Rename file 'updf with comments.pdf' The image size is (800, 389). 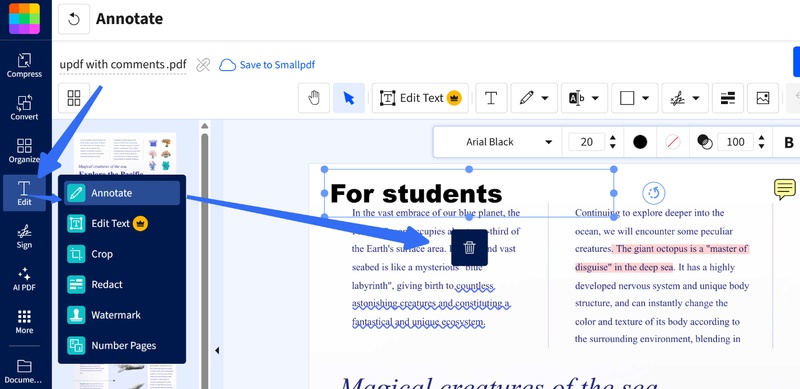[122, 65]
